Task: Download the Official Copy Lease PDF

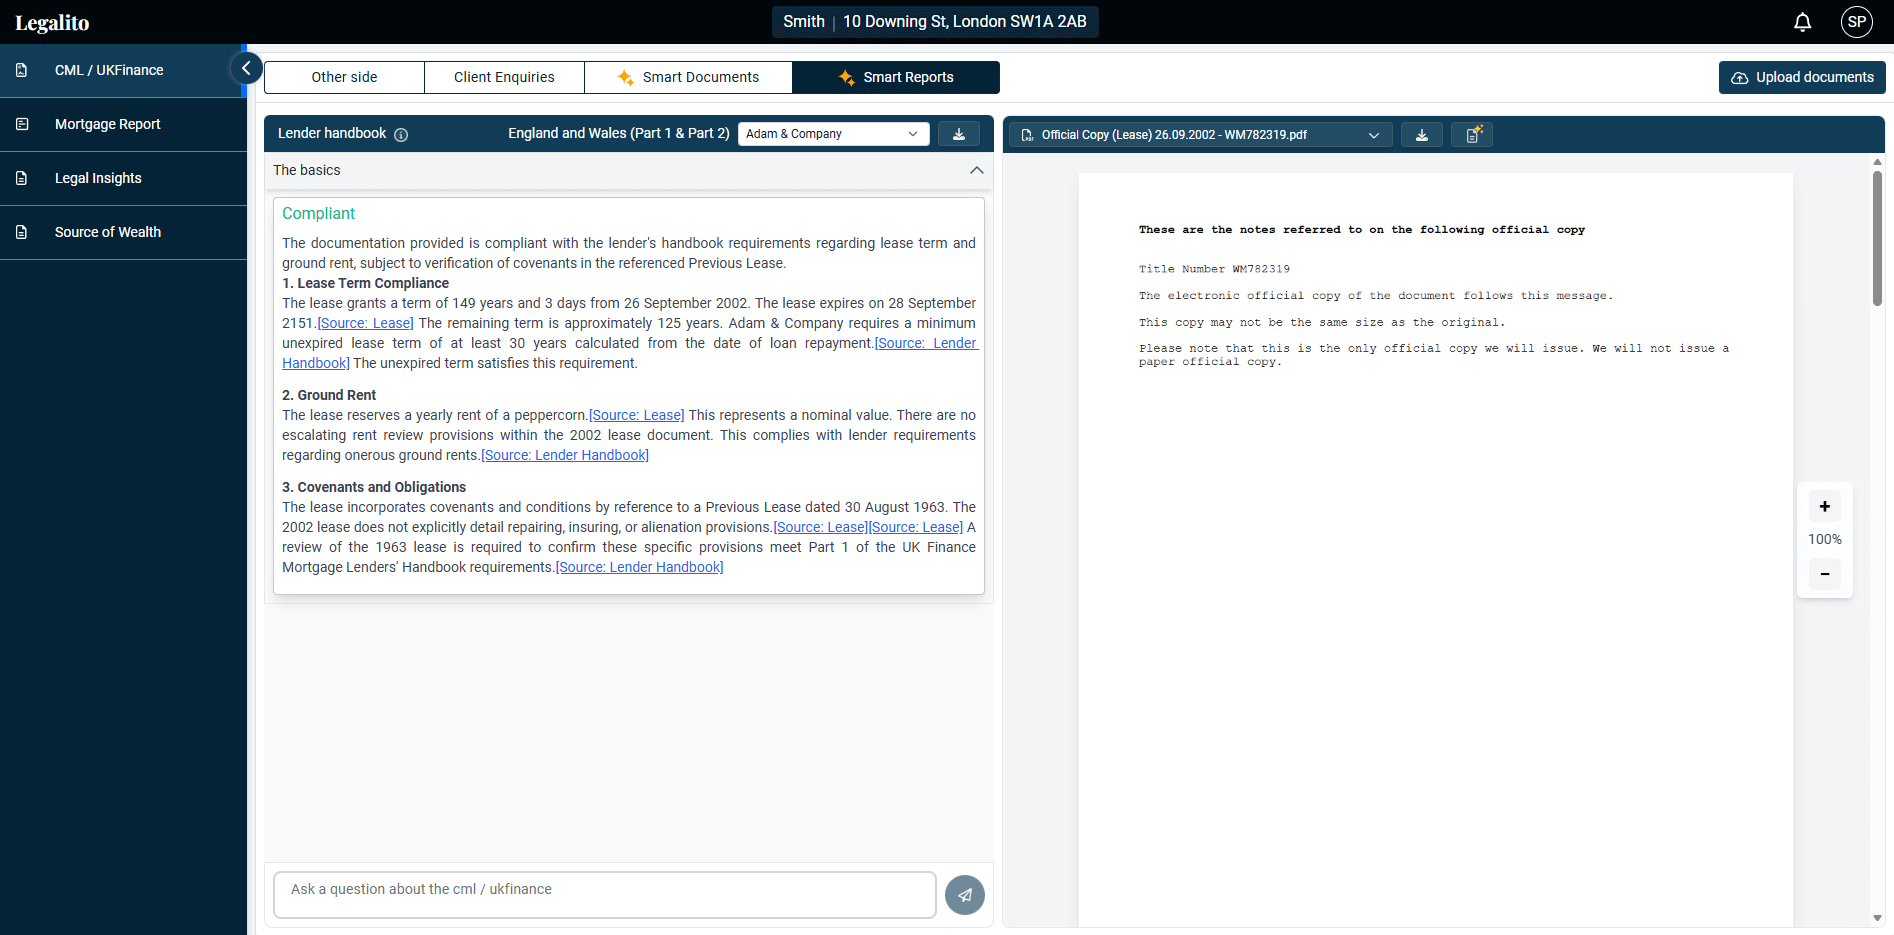Action: 1421,135
